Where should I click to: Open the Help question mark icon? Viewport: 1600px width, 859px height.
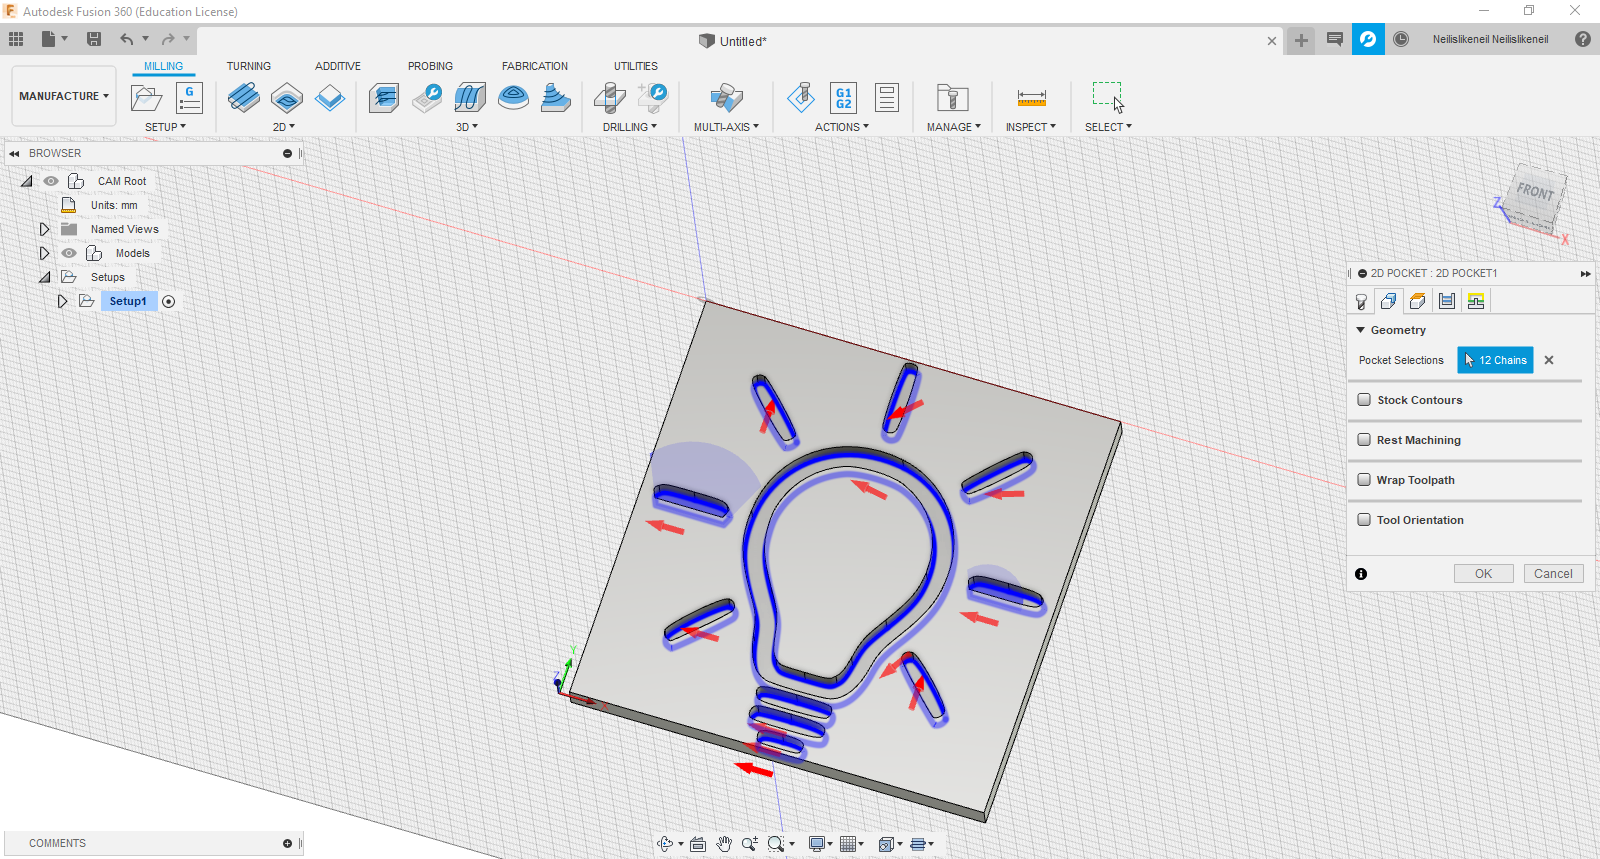(x=1583, y=39)
